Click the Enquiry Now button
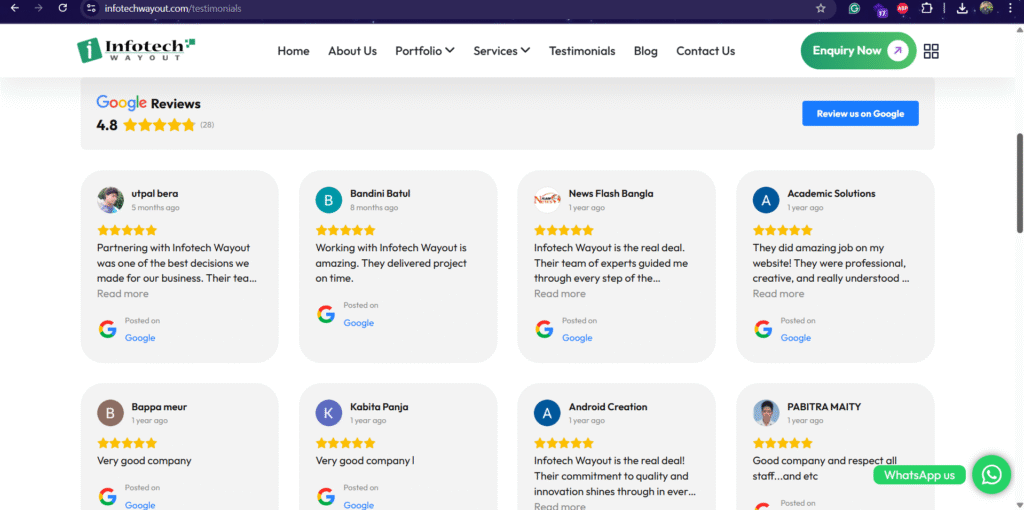 tap(858, 51)
